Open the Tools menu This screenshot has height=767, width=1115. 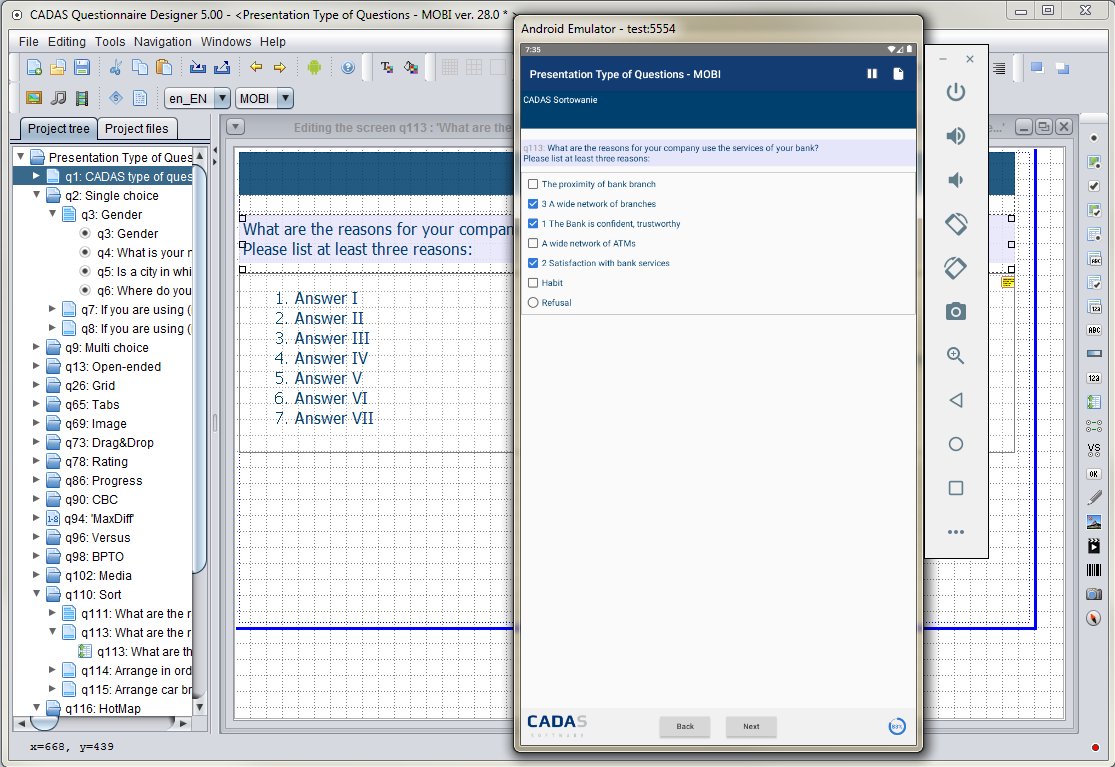[x=110, y=42]
